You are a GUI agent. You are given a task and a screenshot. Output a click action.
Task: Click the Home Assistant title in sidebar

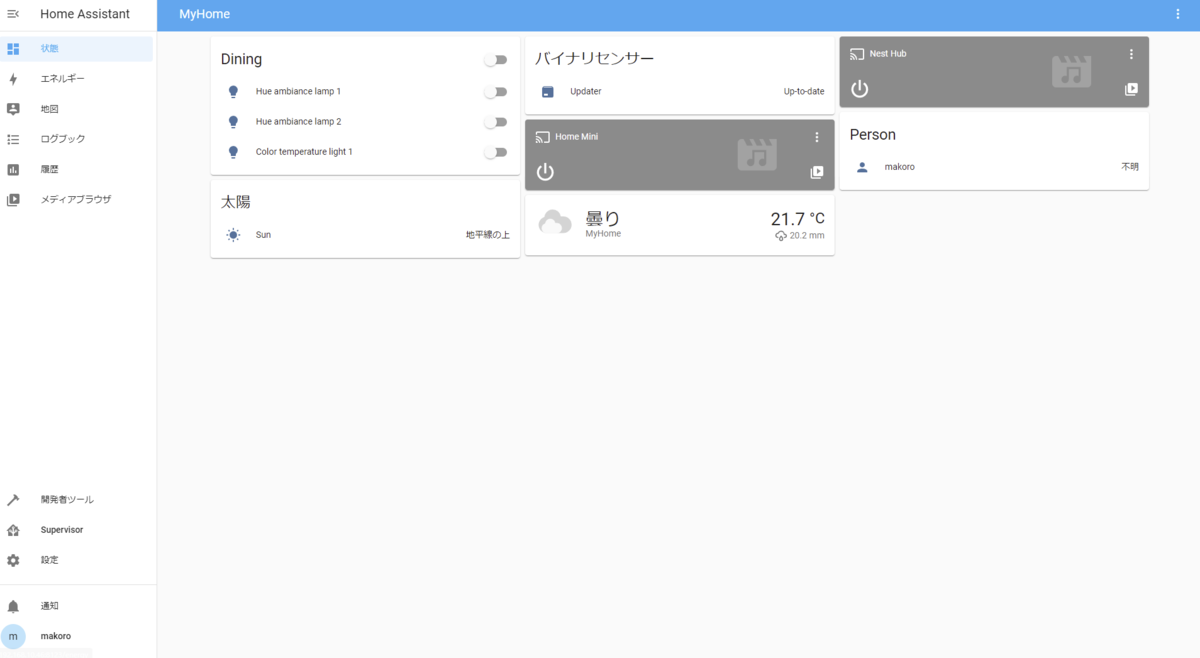(x=85, y=14)
